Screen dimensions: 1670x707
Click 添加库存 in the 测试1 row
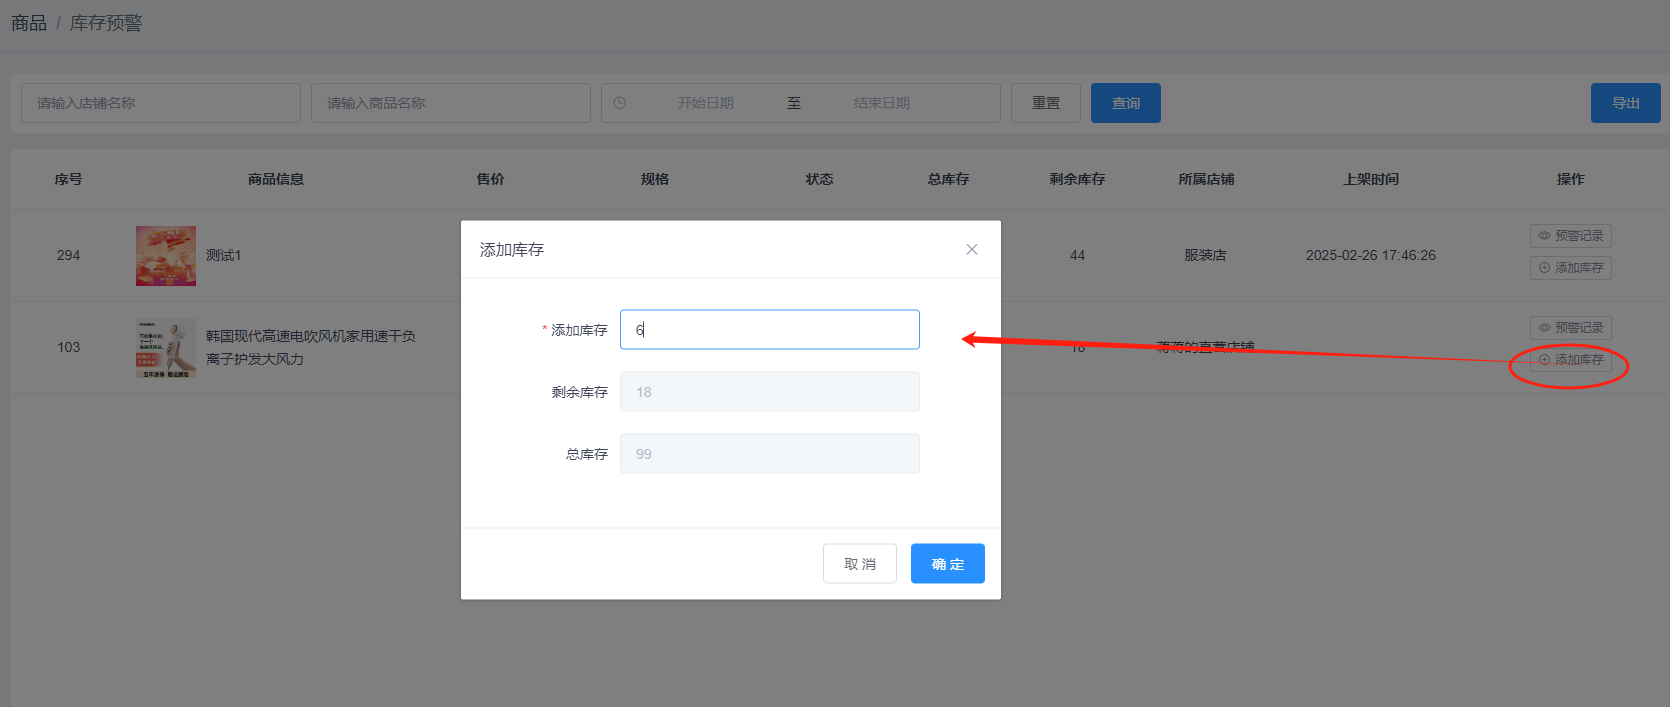[x=1570, y=268]
